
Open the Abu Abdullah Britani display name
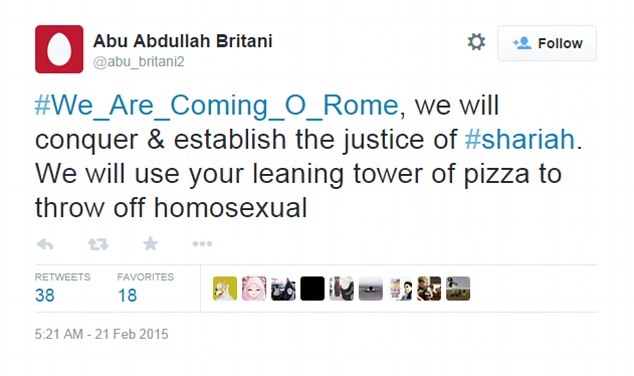[x=183, y=41]
